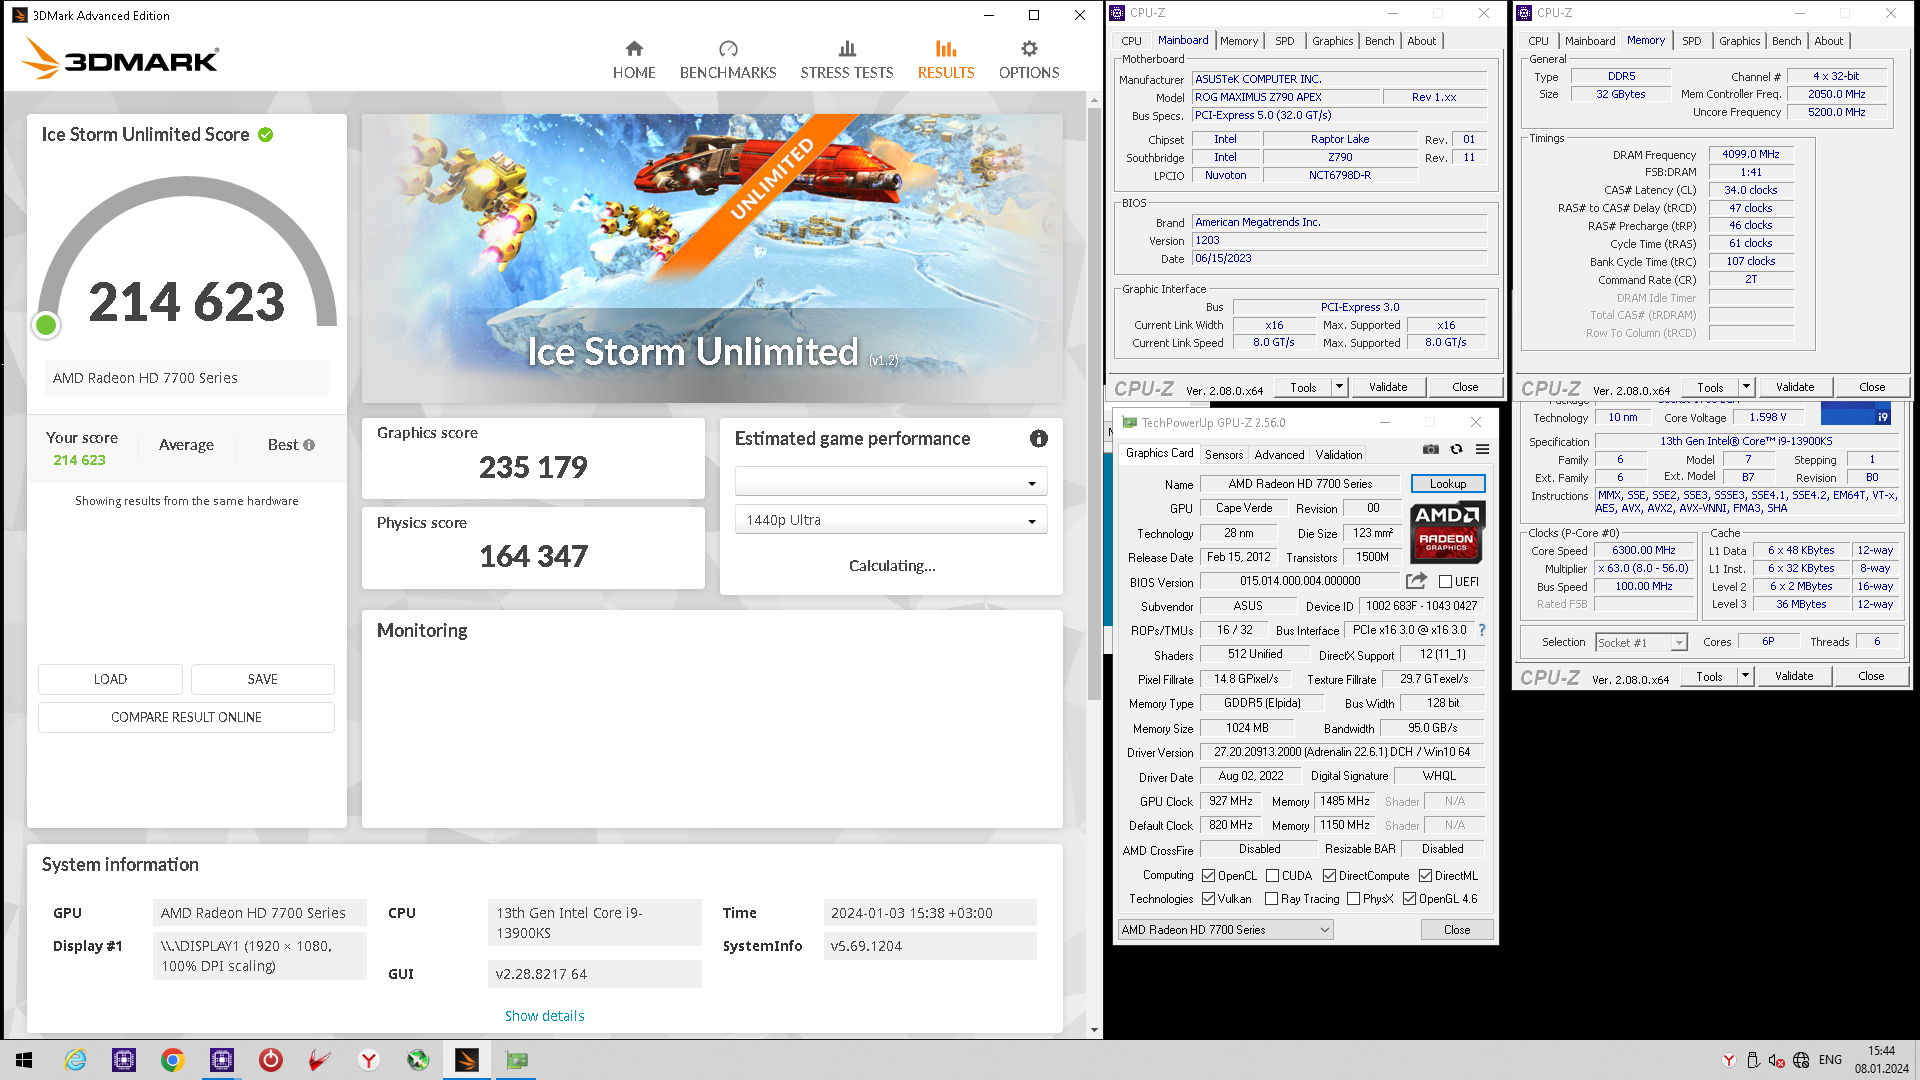The height and width of the screenshot is (1080, 1920).
Task: Click the Close button in GPU-Z
Action: tap(1457, 930)
